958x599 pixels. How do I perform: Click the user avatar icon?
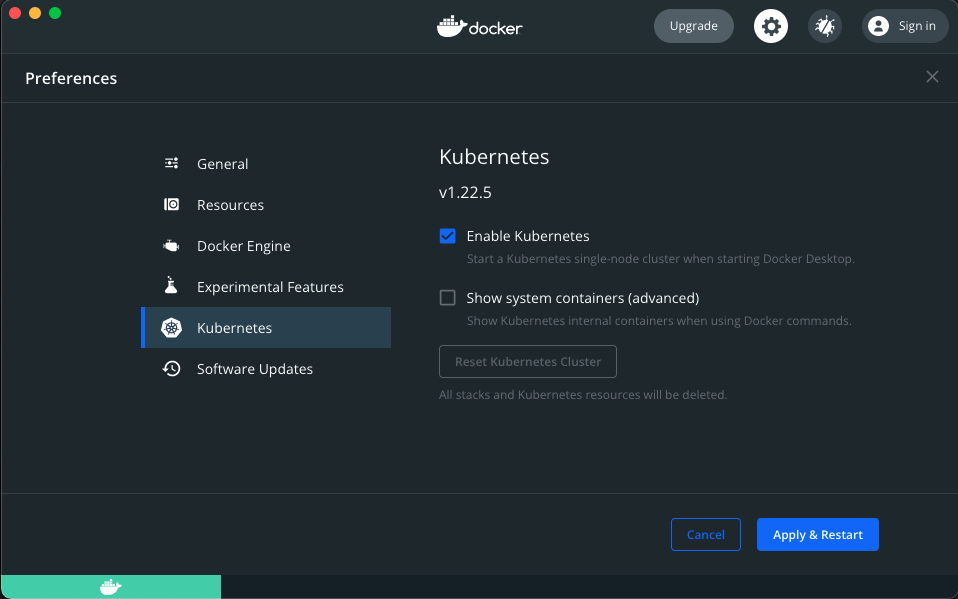coord(878,26)
